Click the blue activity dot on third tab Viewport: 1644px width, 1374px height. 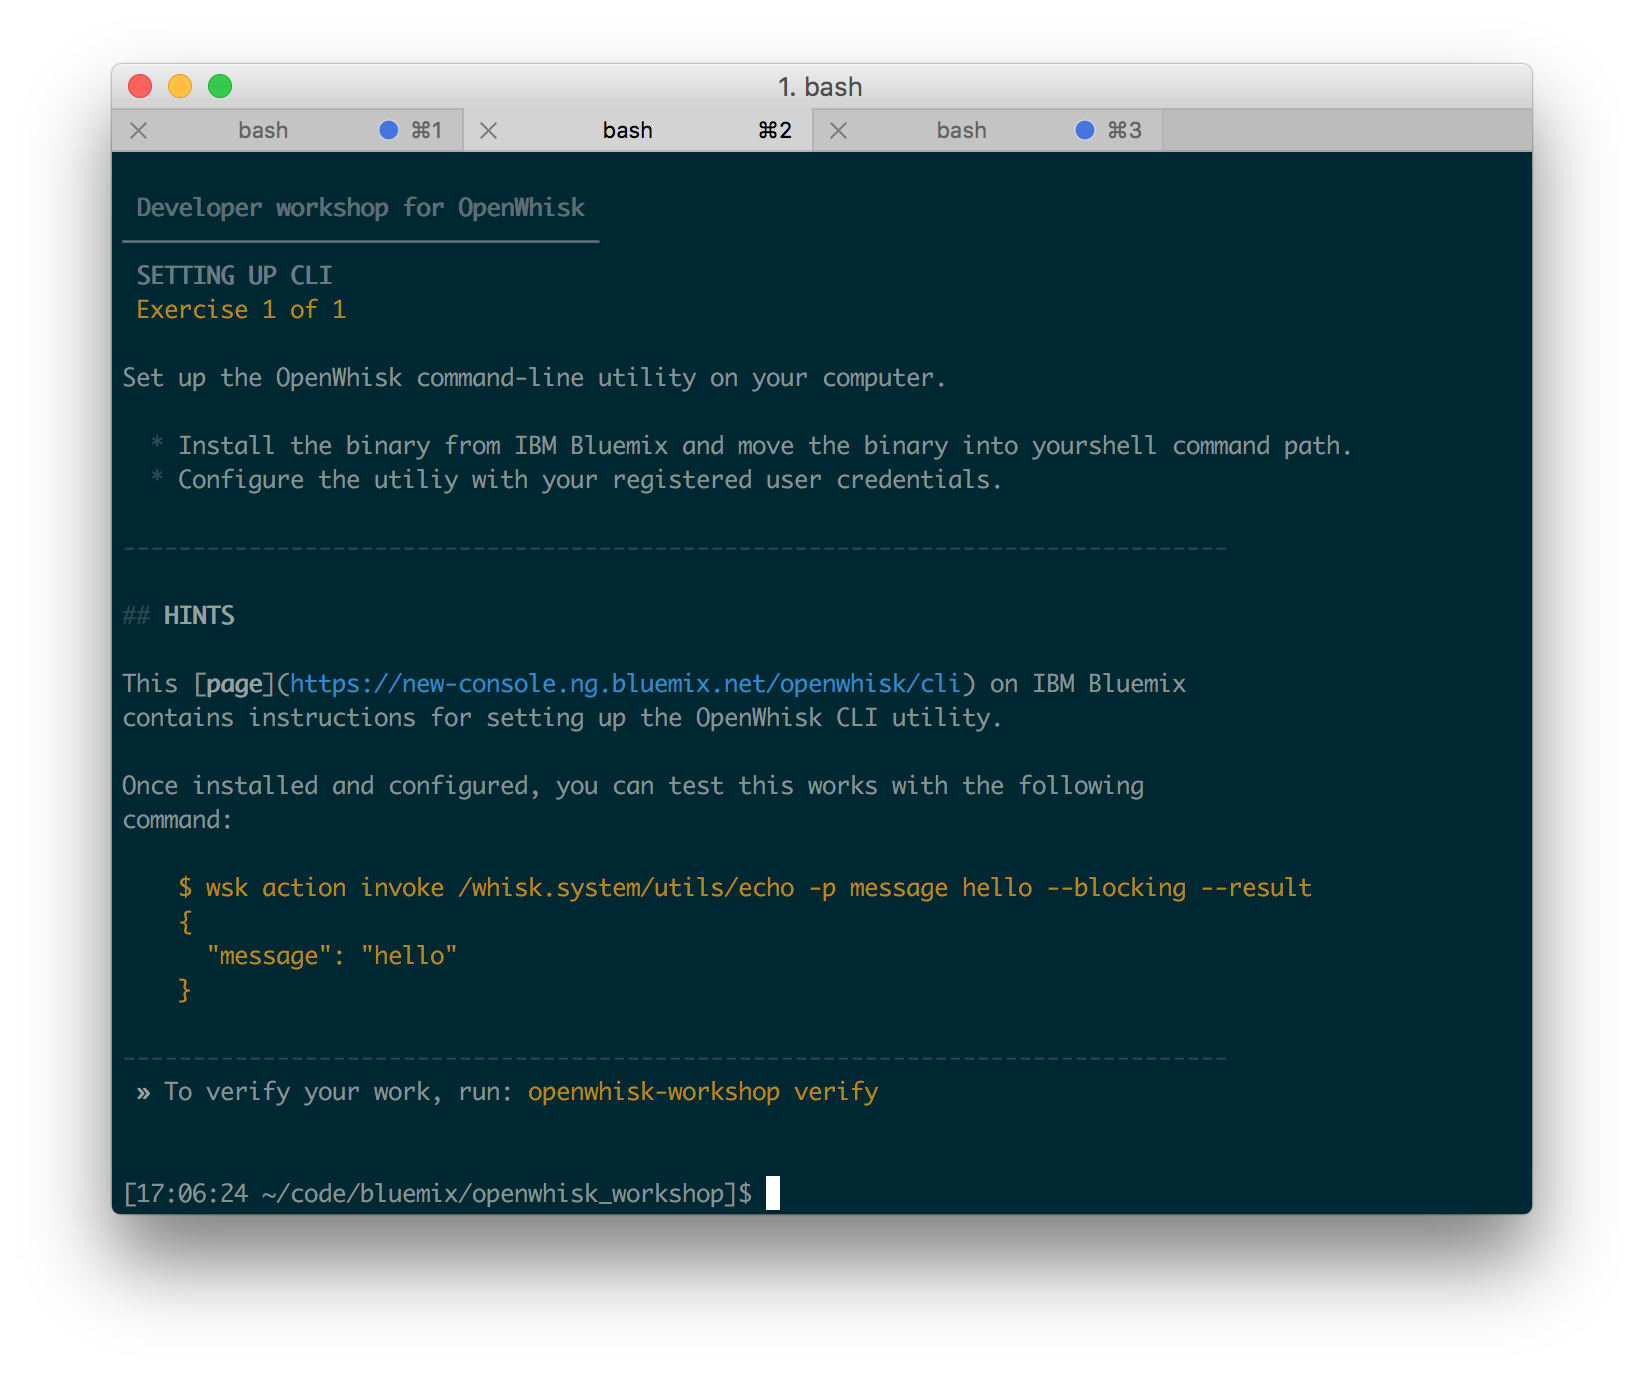pos(1084,131)
